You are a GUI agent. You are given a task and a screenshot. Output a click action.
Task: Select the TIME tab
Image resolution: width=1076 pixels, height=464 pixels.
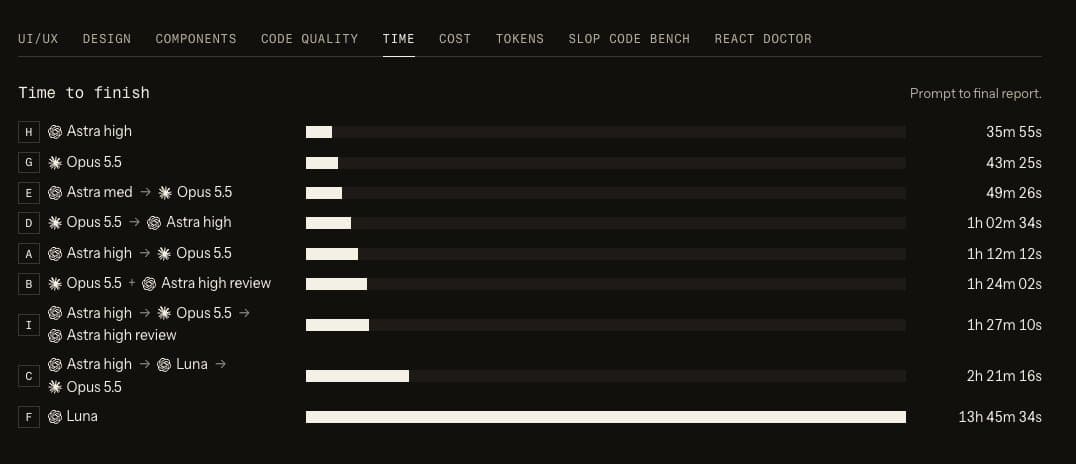point(399,39)
